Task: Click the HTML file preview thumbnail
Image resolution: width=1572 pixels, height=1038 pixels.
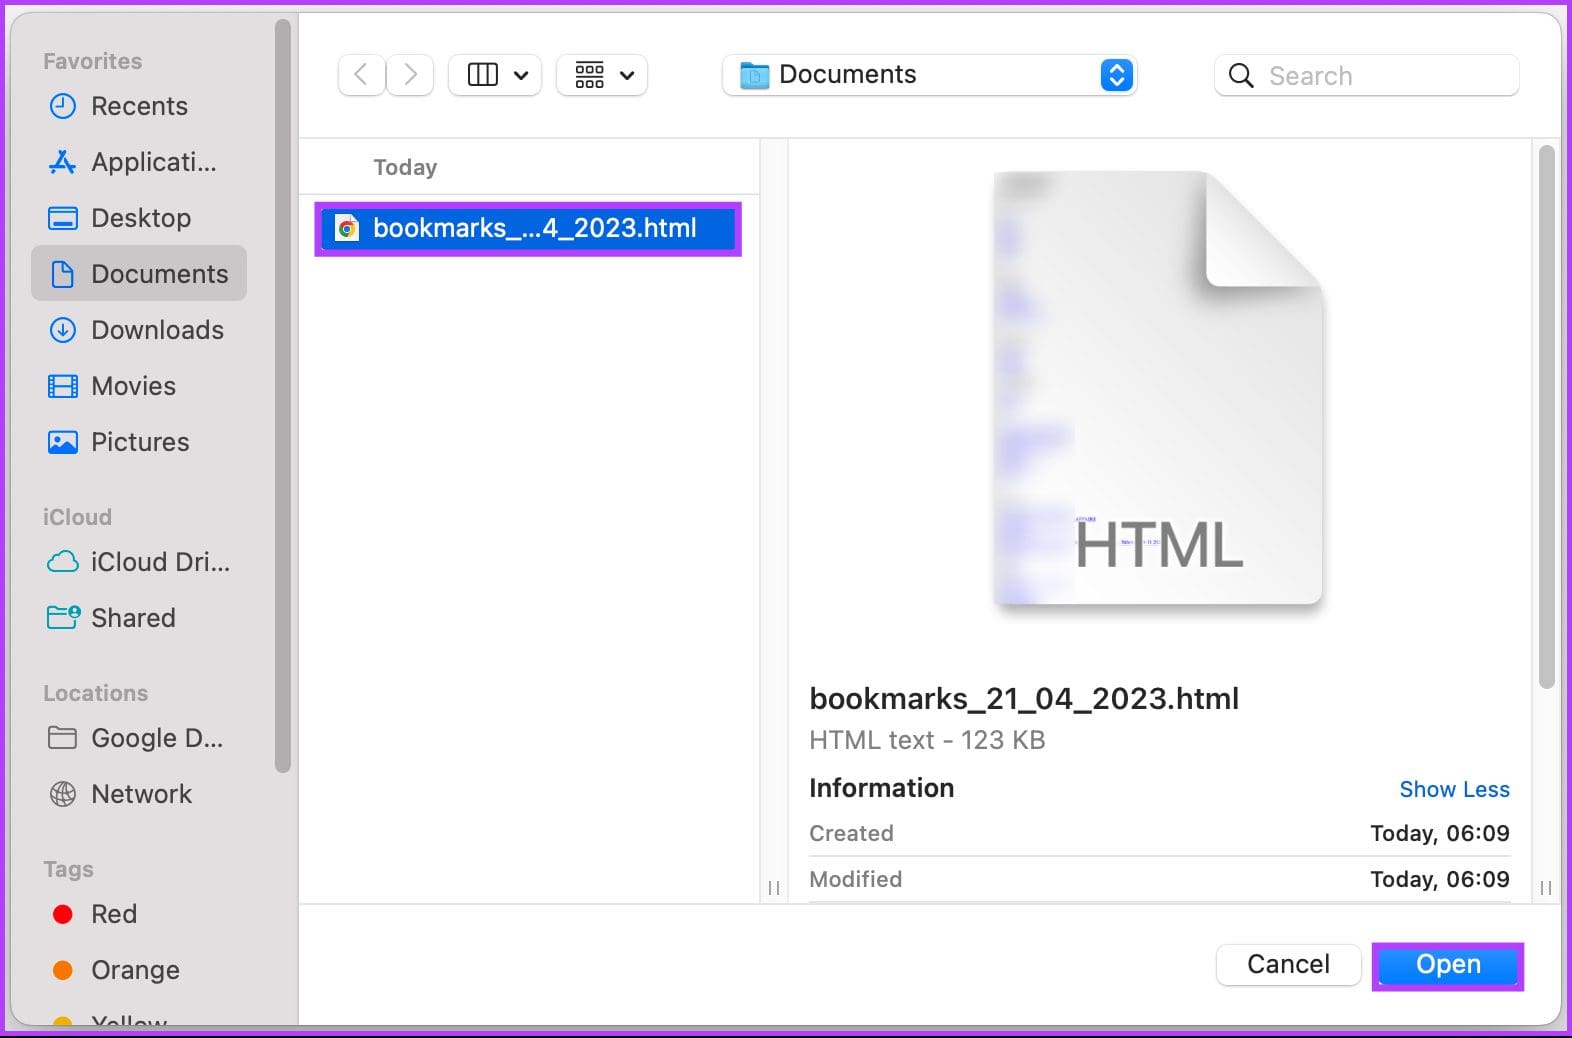Action: (1158, 388)
